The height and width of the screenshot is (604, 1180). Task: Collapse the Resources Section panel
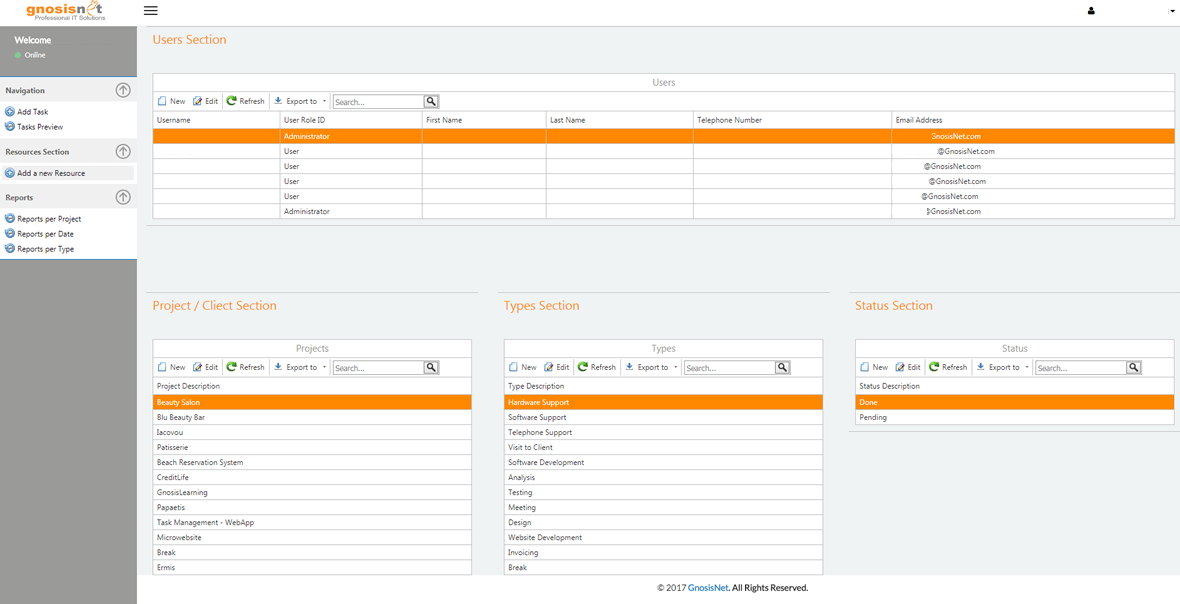(123, 152)
